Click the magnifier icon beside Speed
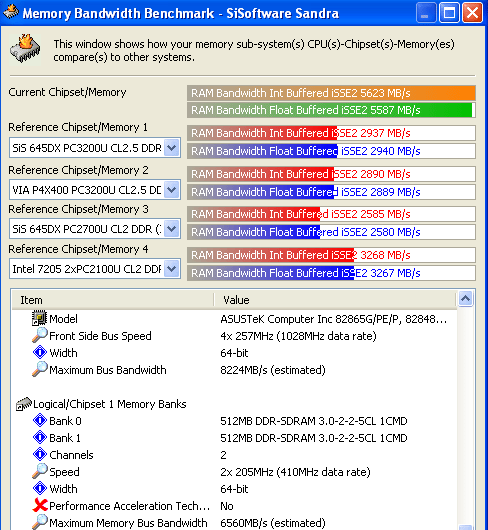 coord(40,471)
